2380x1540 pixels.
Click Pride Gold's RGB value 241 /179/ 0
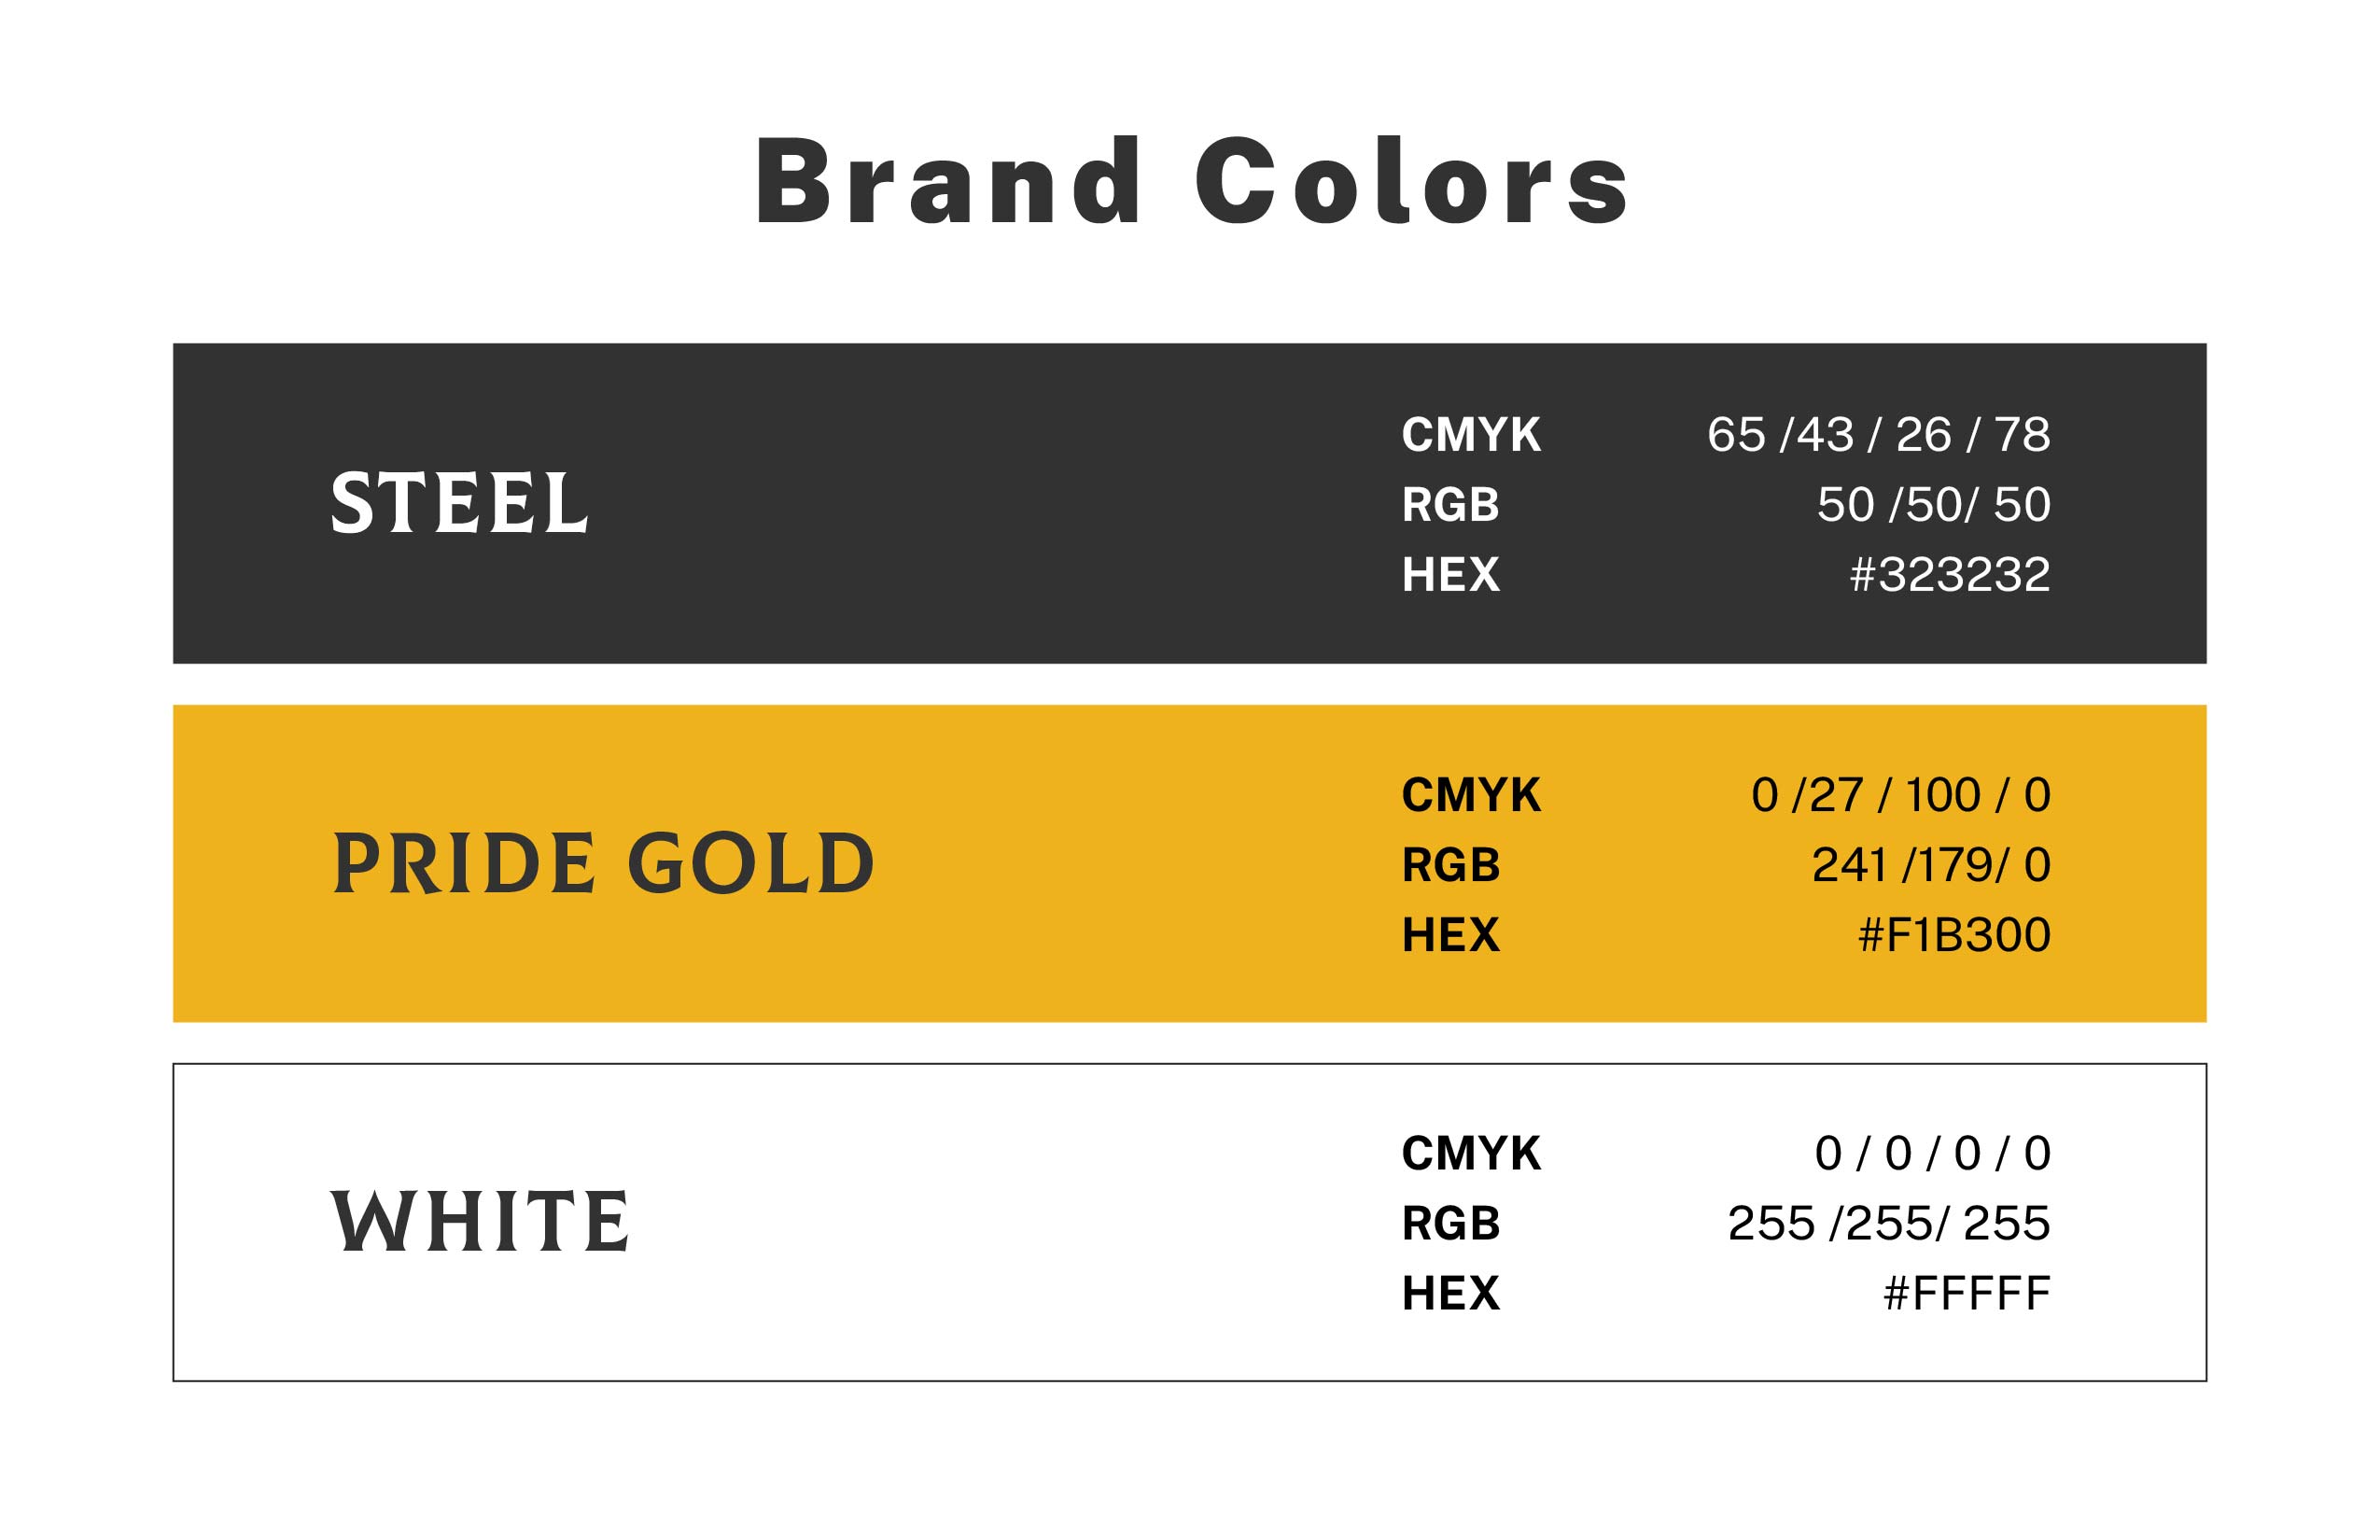pyautogui.click(x=1930, y=865)
